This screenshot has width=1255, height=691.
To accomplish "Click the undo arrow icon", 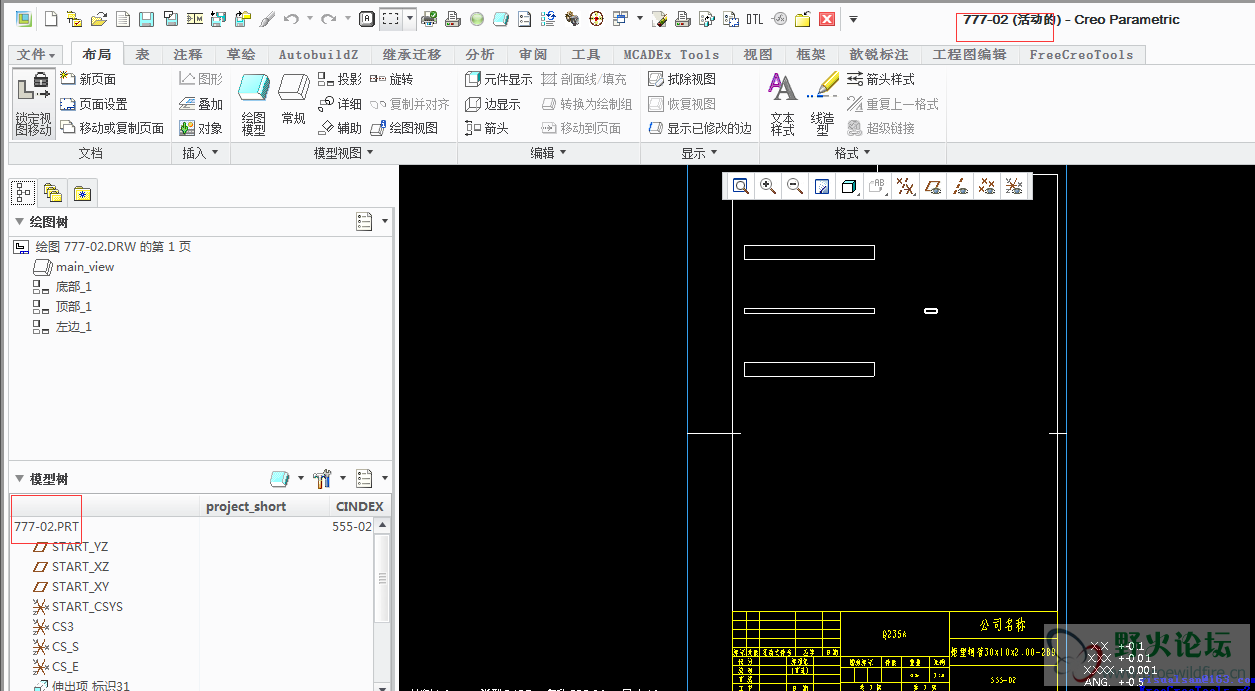I will point(290,19).
